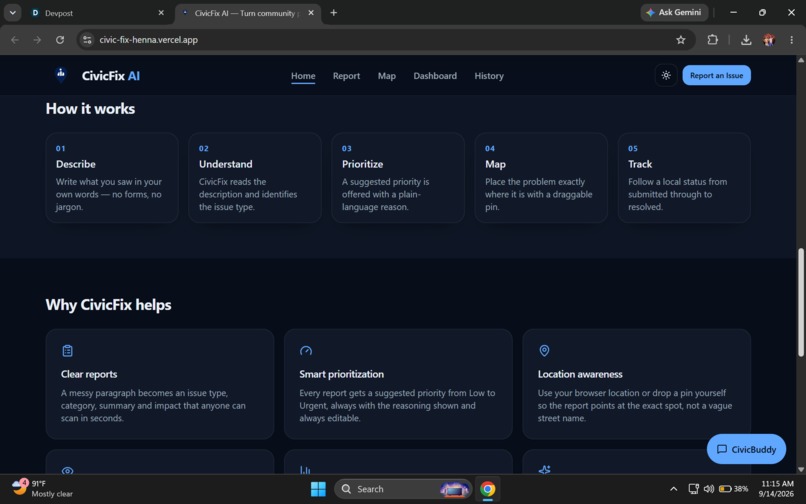Click the sparkle icon in the bottom-right card
Image resolution: width=806 pixels, height=504 pixels.
click(544, 470)
